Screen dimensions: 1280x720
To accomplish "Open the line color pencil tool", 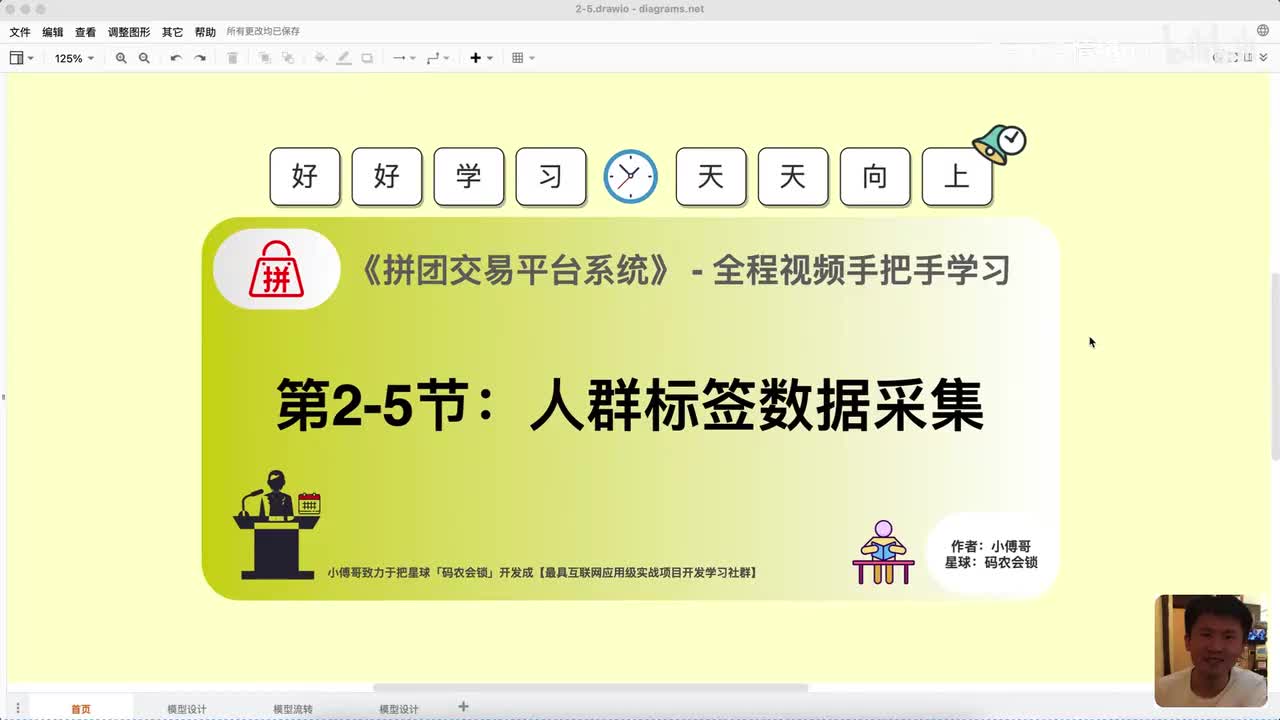I will pos(344,58).
